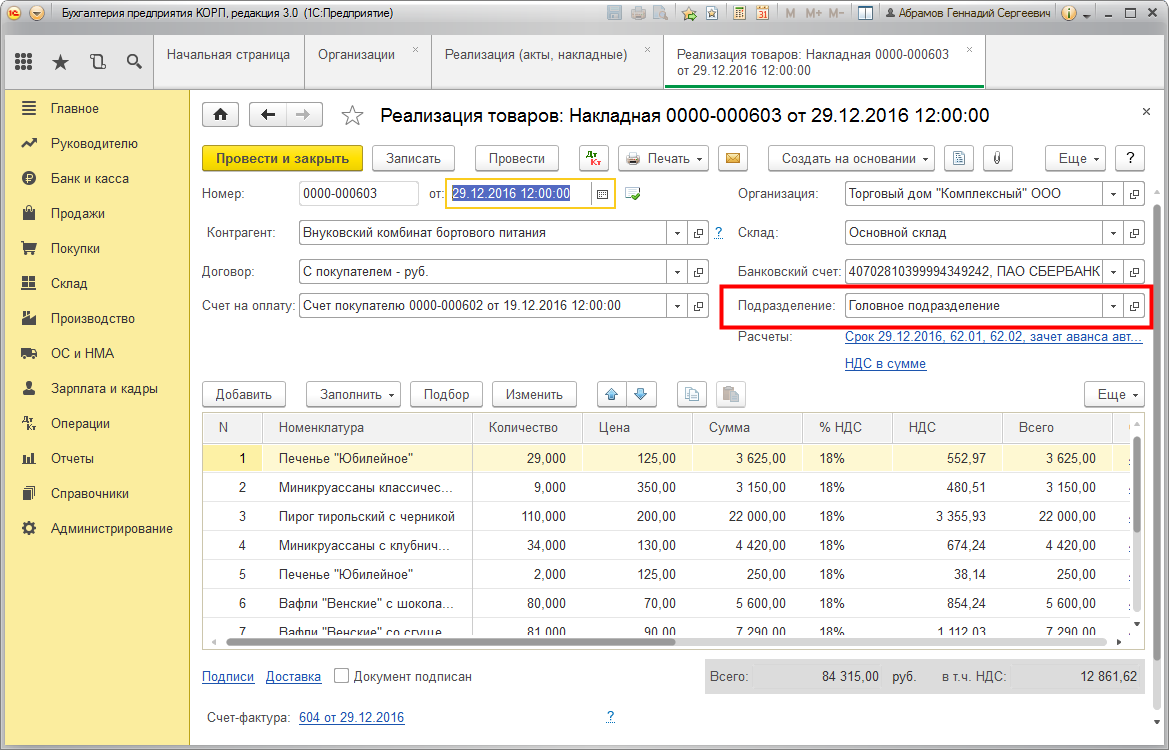Click the Записать button
Viewport: 1169px width, 750px height.
tap(413, 158)
